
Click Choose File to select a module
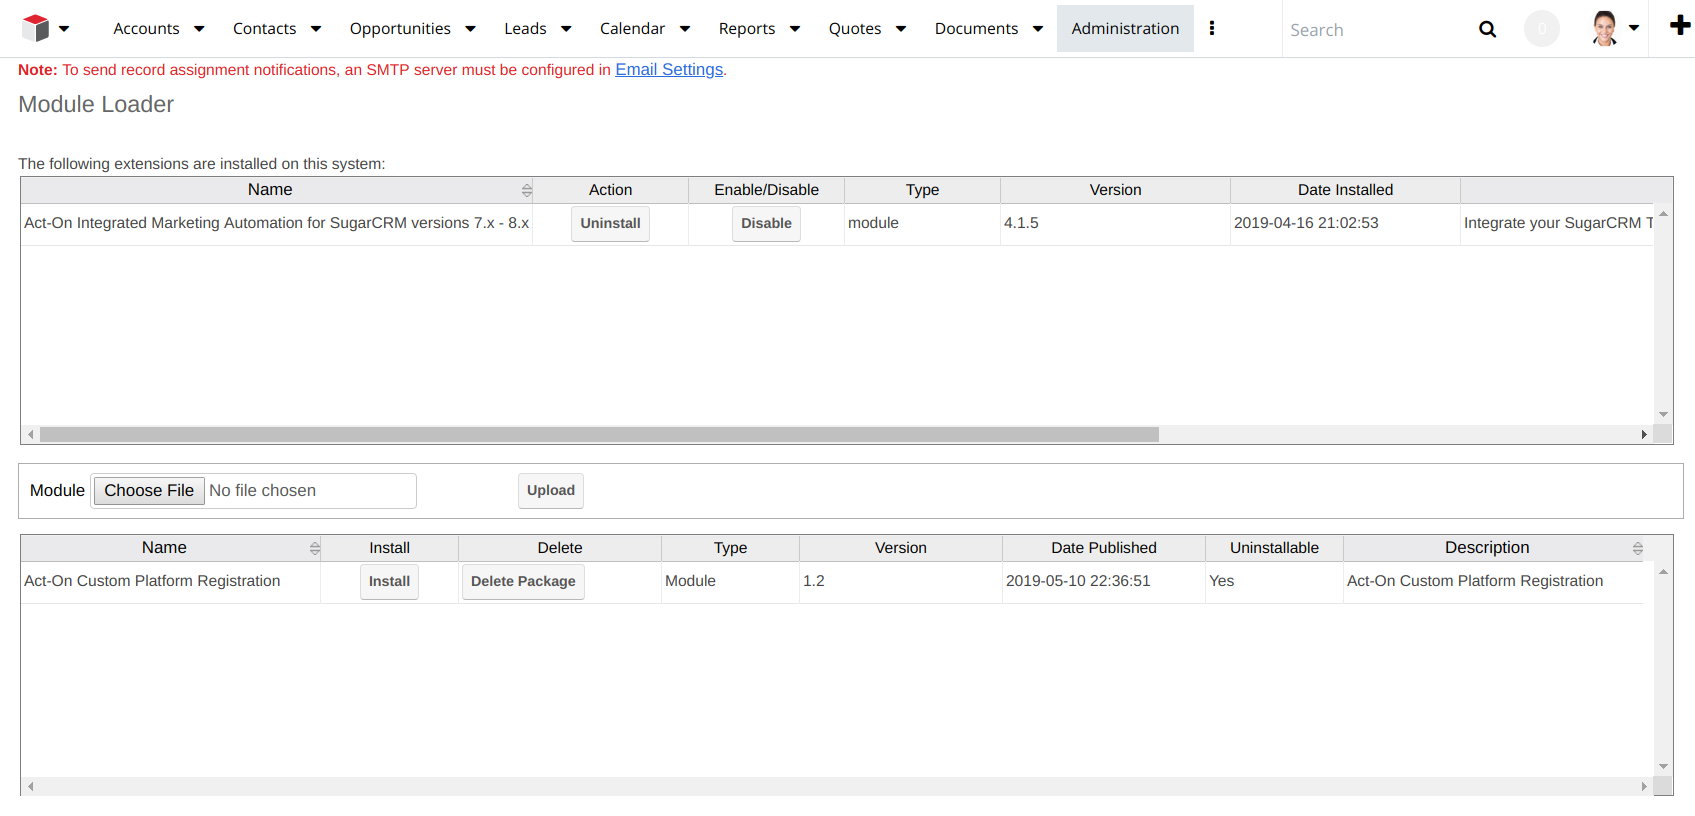(149, 490)
